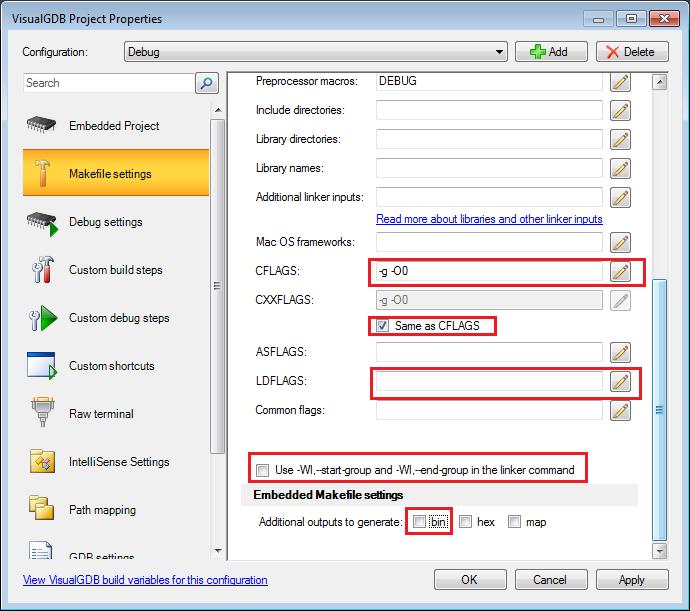Viewport: 690px width, 611px height.
Task: Open the Configuration dropdown
Action: pos(316,52)
